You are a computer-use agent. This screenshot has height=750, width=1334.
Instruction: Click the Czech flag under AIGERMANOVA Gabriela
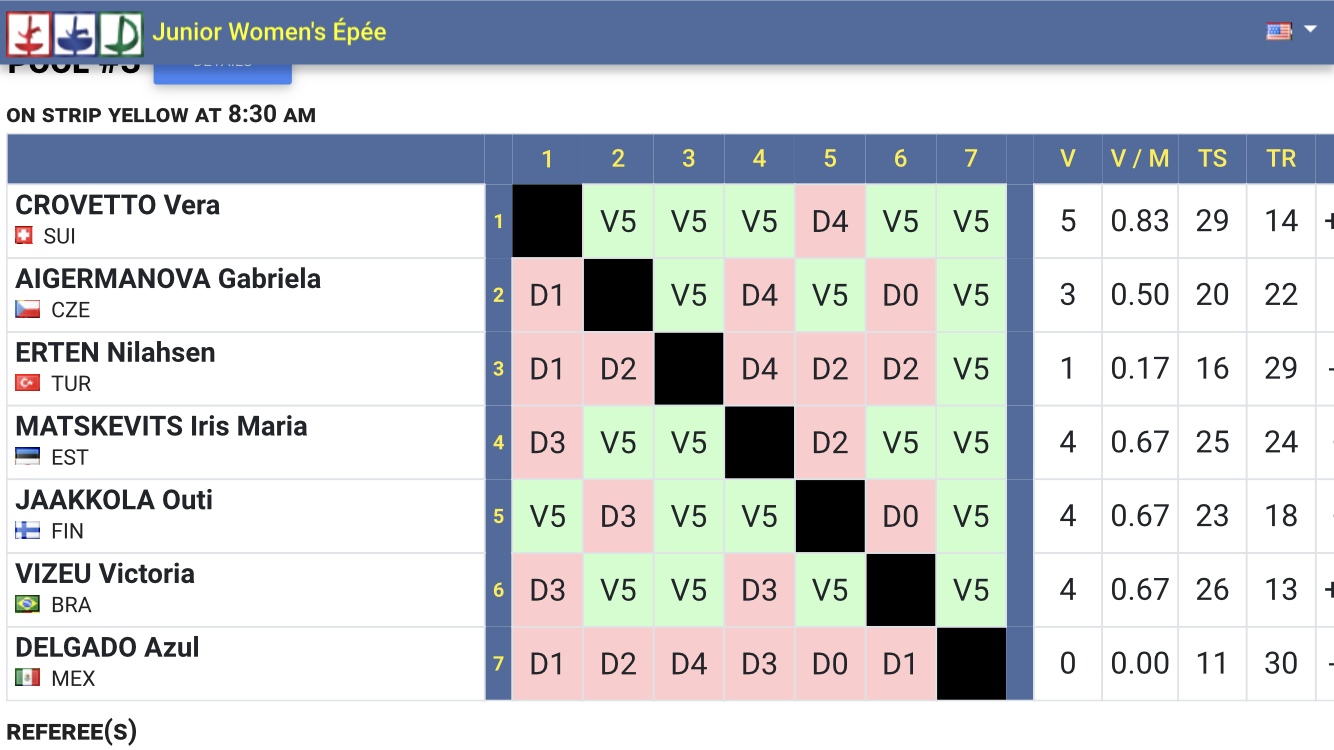[28, 310]
